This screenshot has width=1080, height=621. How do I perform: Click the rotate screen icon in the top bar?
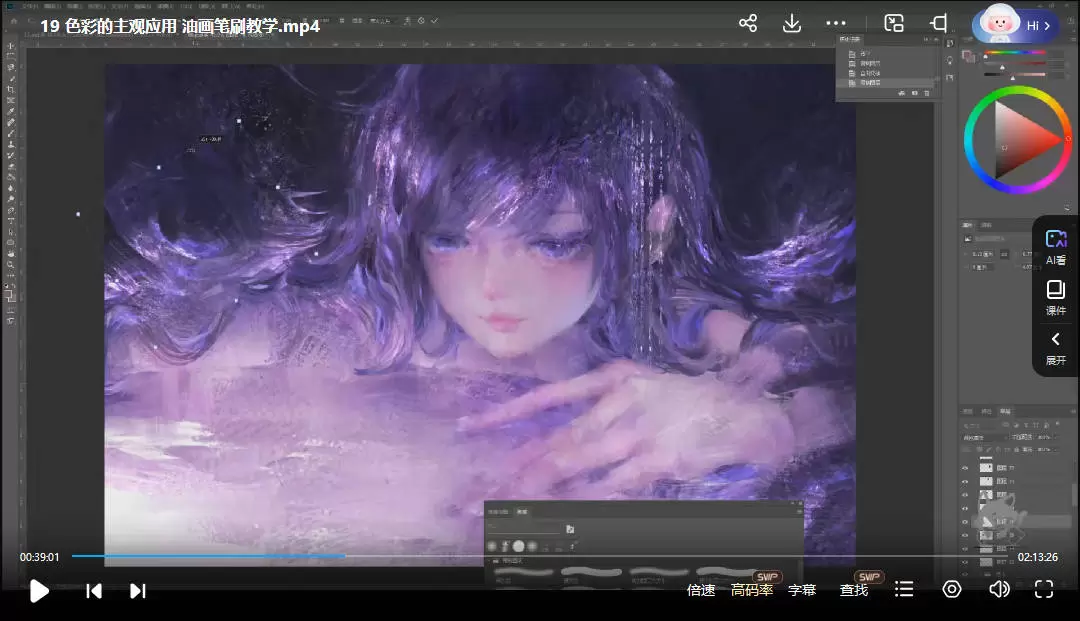tap(939, 23)
